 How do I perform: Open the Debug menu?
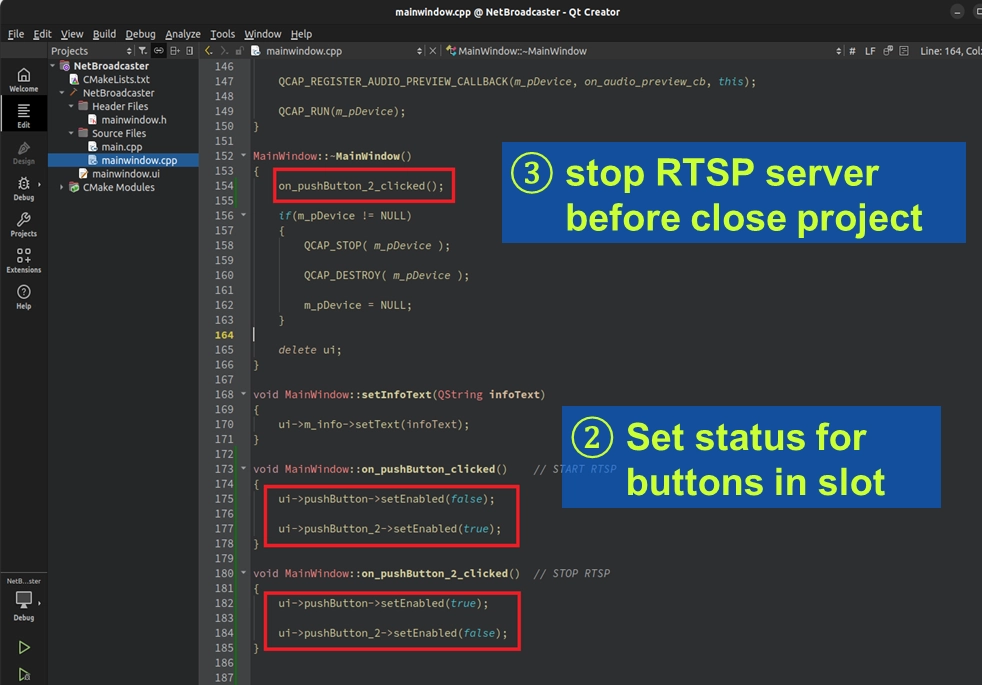tap(140, 34)
